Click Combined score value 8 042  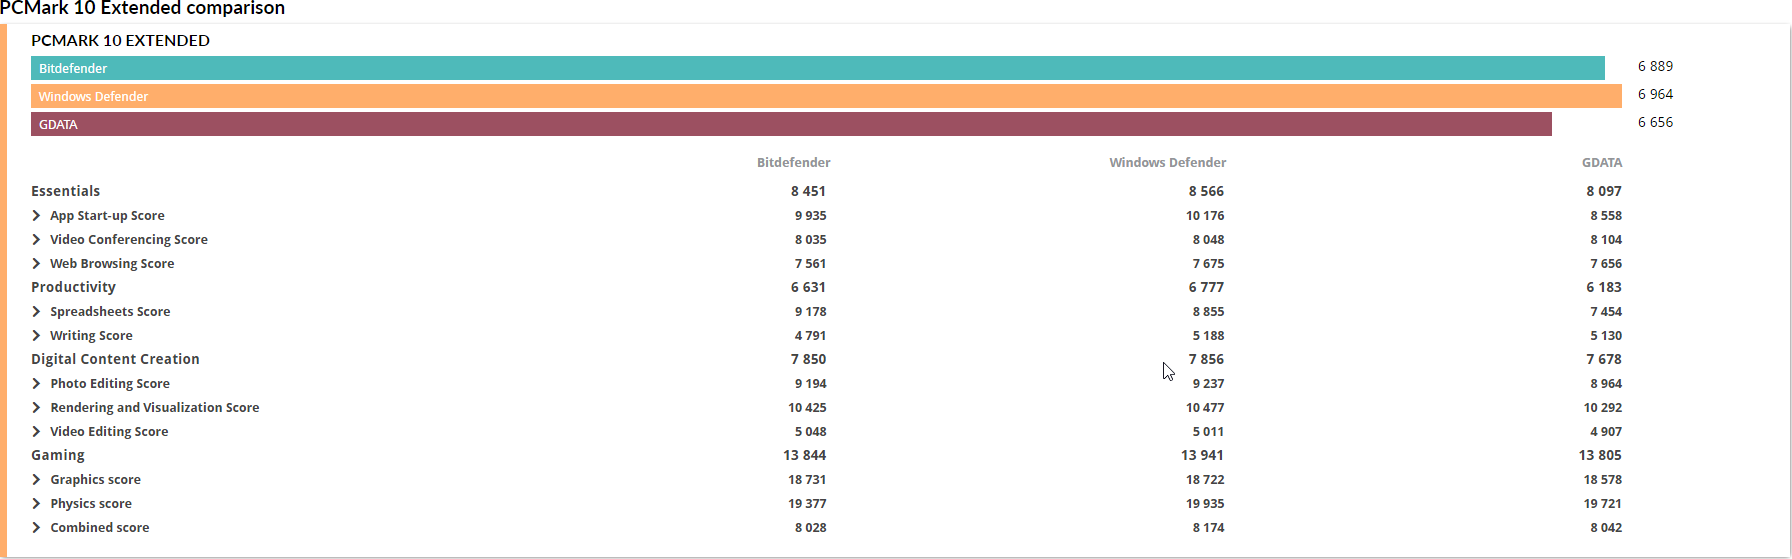[1606, 528]
